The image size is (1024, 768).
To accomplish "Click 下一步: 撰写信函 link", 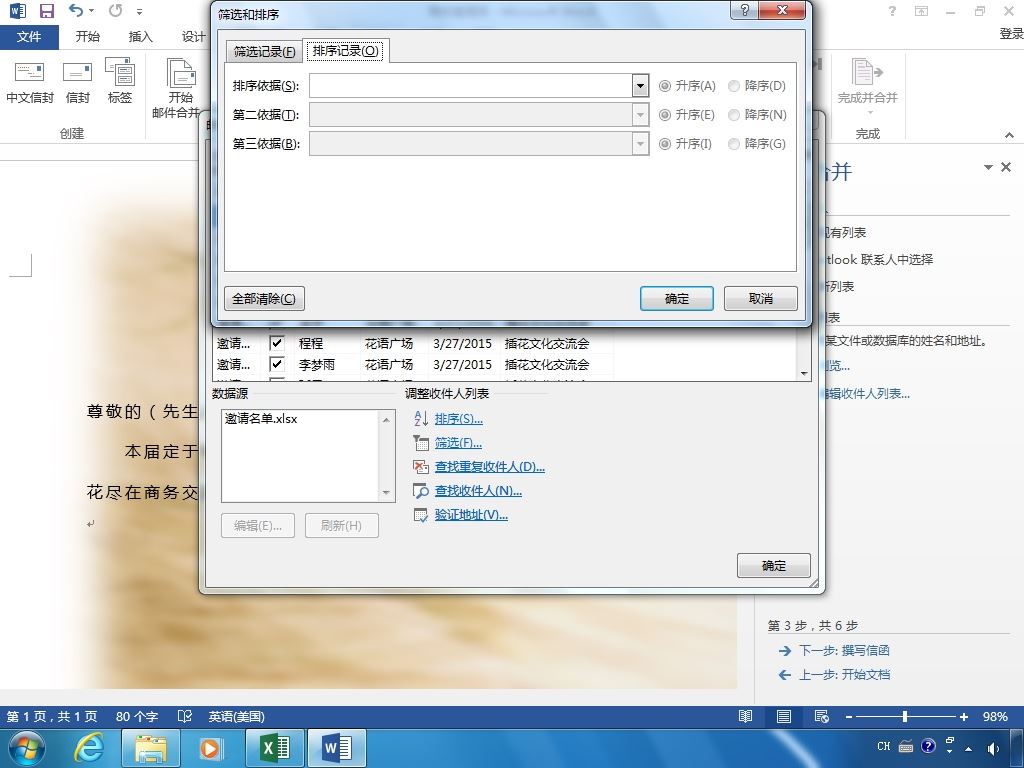I will pyautogui.click(x=844, y=650).
